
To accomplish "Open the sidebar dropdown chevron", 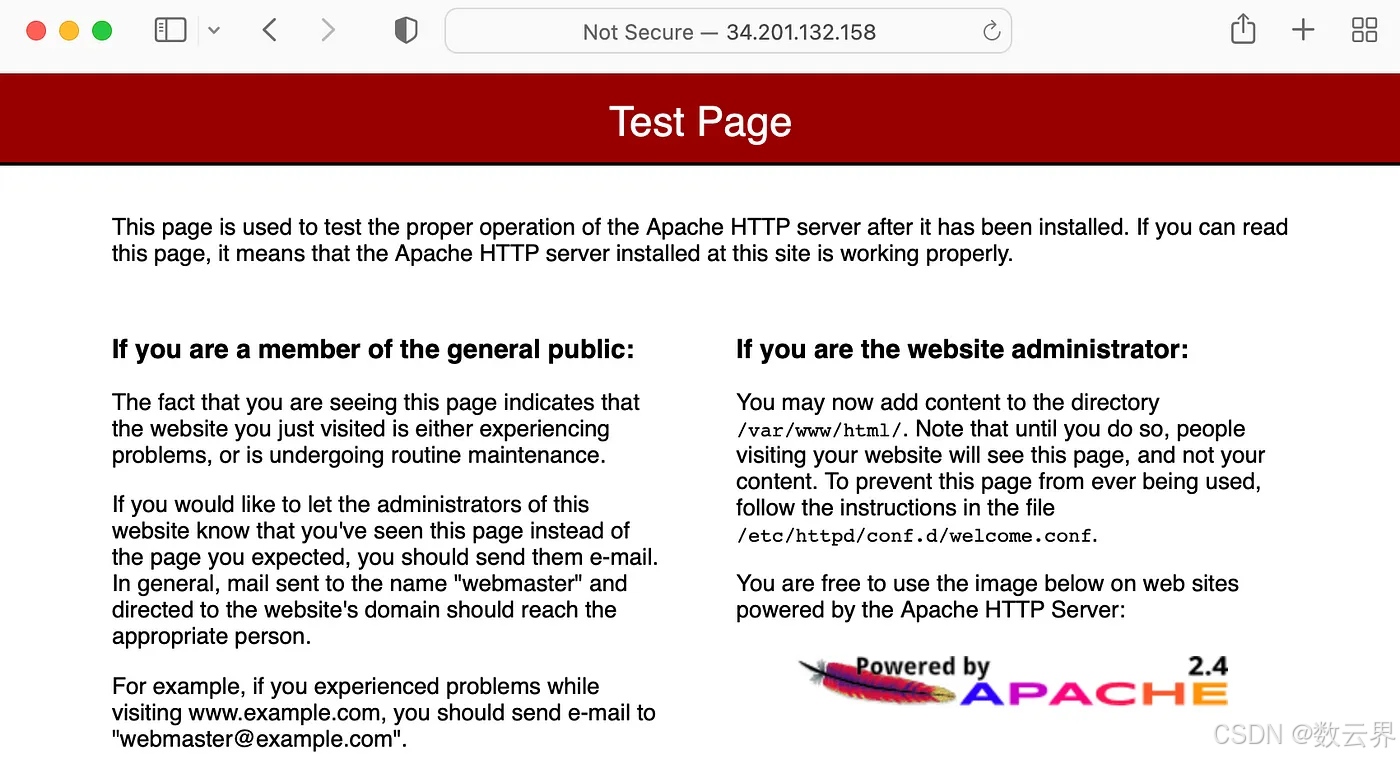I will click(214, 31).
